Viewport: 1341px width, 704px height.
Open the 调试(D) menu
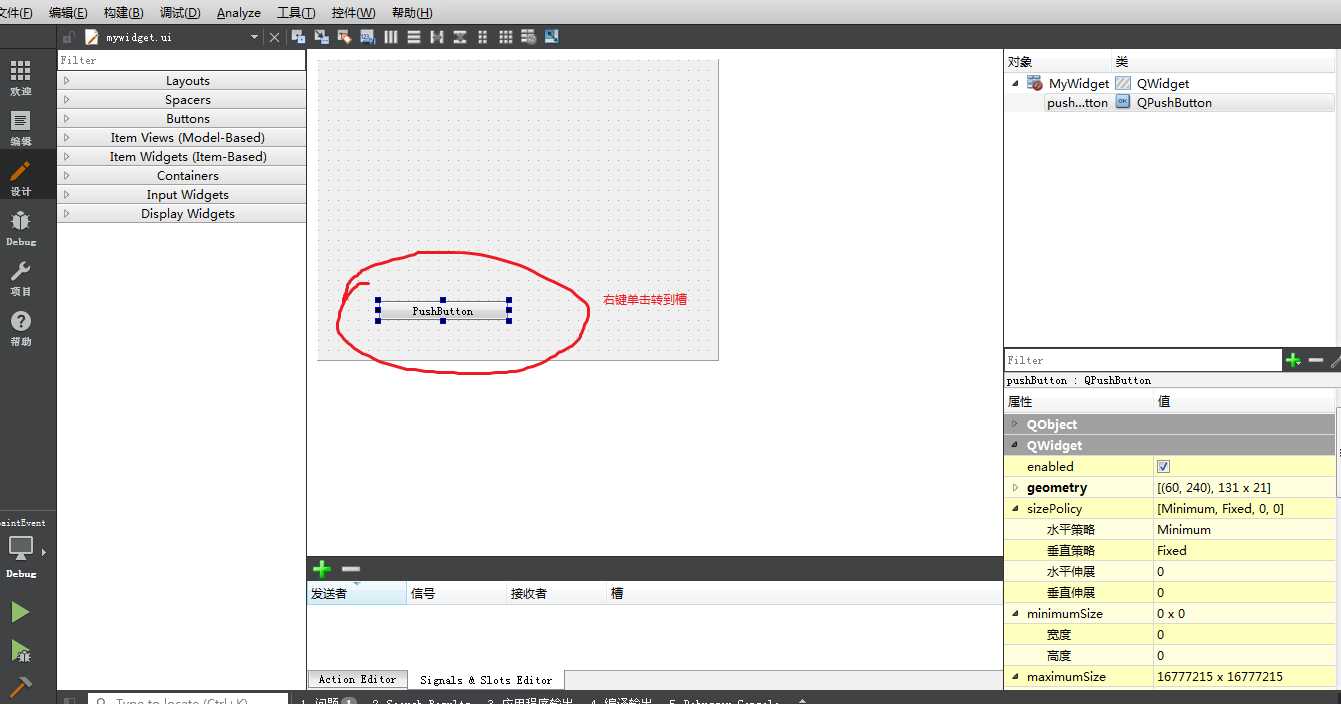pos(180,13)
